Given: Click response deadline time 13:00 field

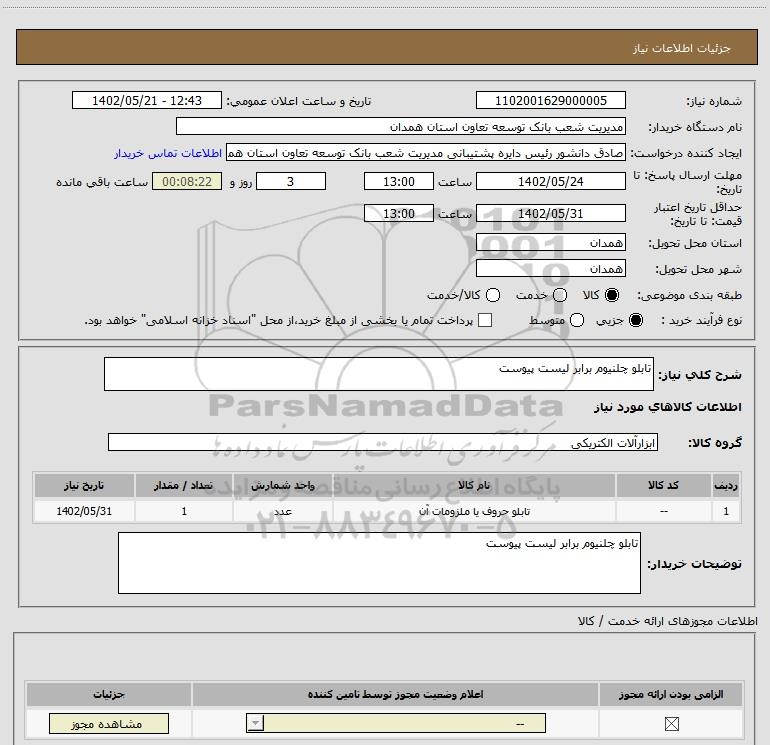Looking at the screenshot, I should [x=399, y=181].
